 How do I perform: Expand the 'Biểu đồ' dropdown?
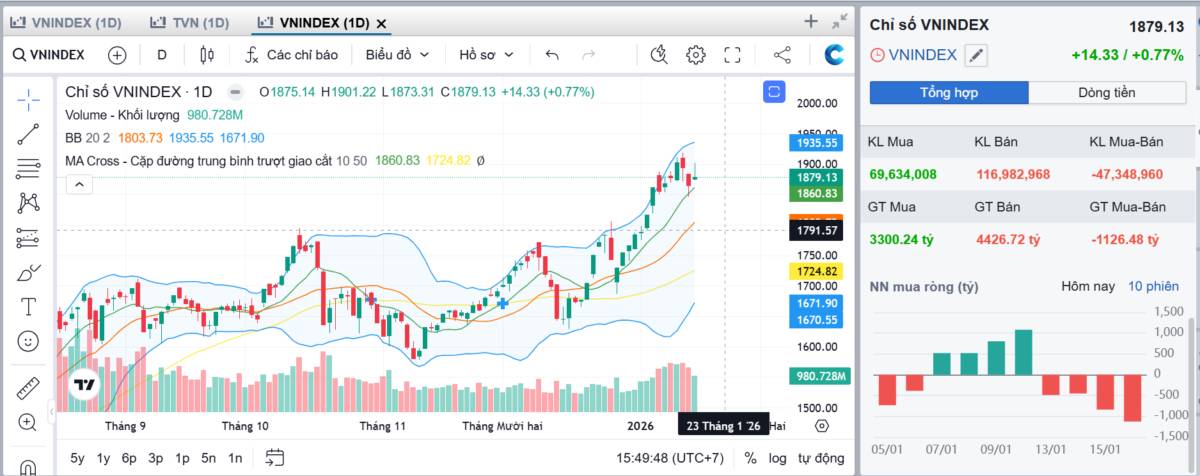[397, 55]
